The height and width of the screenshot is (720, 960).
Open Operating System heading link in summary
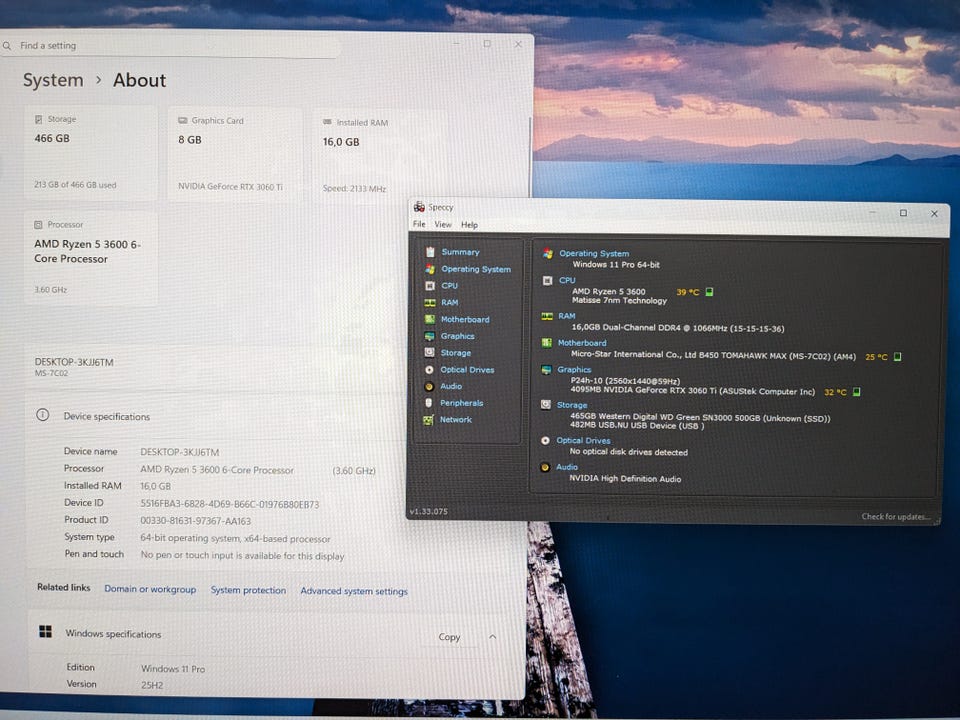point(594,253)
